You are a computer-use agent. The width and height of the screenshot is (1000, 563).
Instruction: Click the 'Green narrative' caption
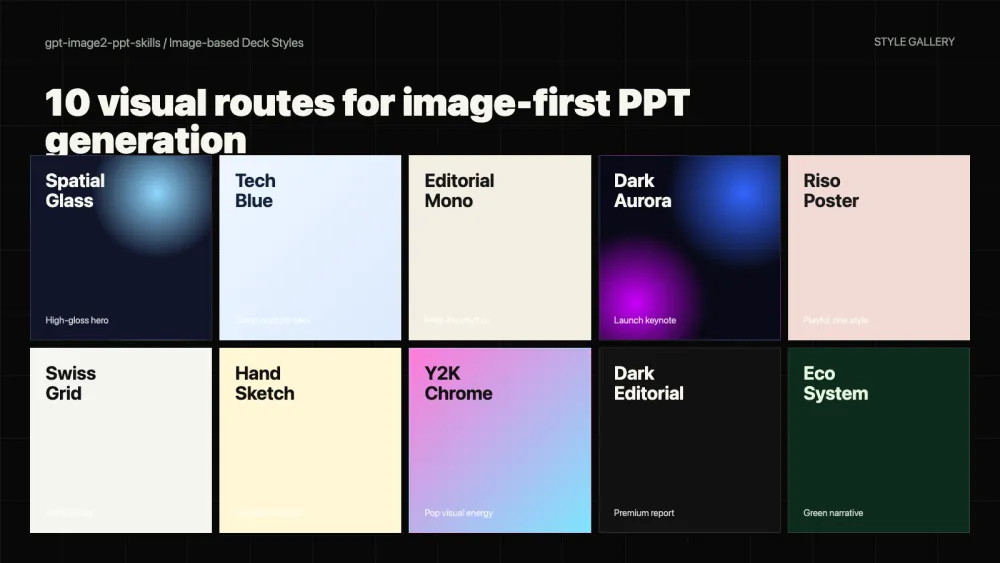pyautogui.click(x=833, y=513)
